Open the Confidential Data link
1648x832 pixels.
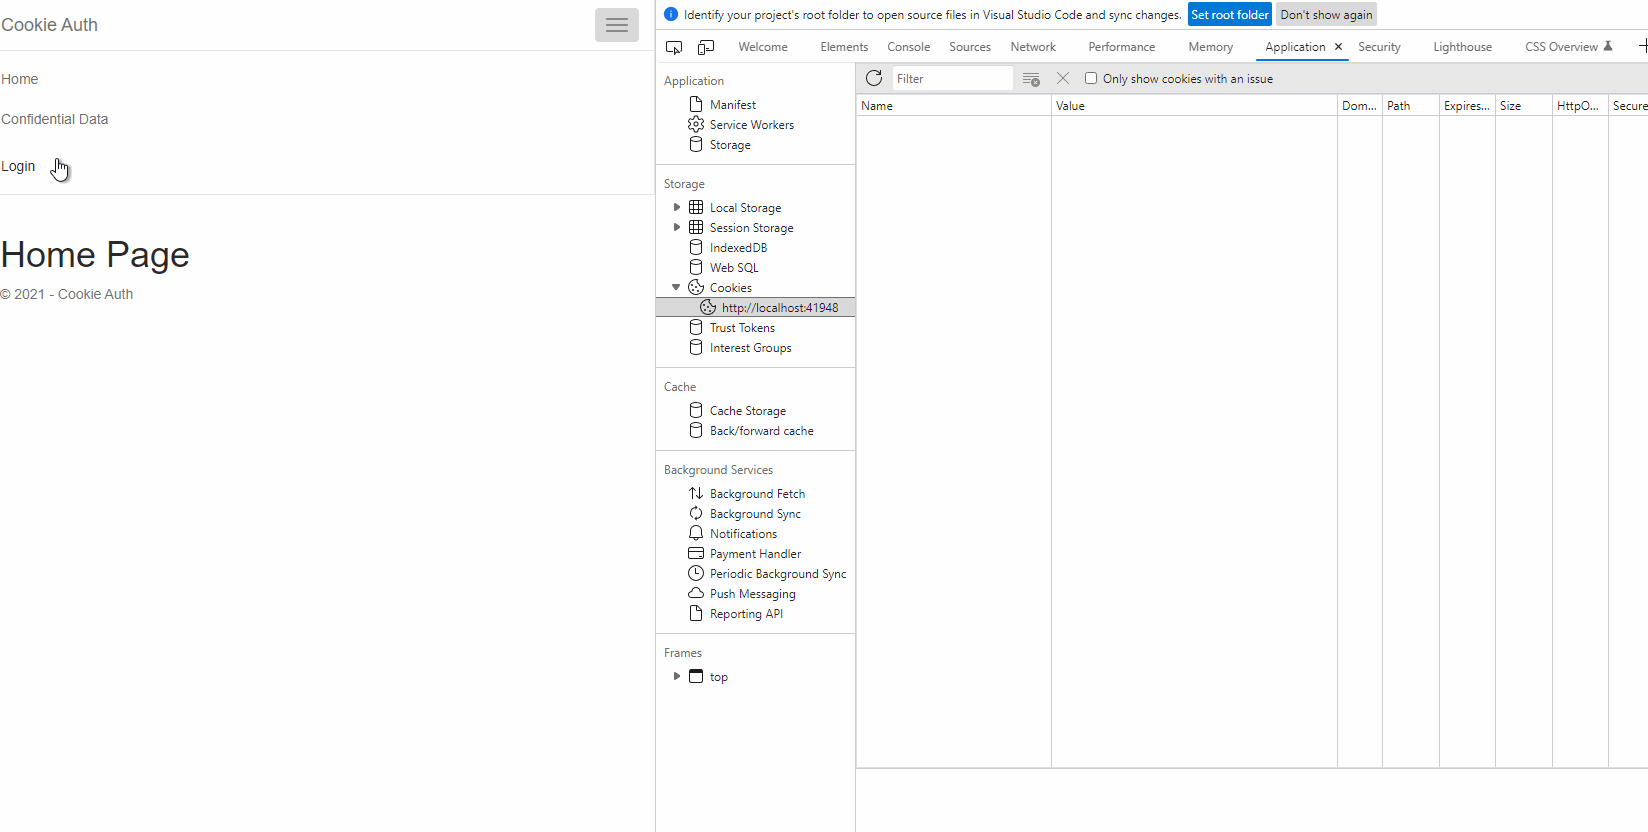click(54, 119)
